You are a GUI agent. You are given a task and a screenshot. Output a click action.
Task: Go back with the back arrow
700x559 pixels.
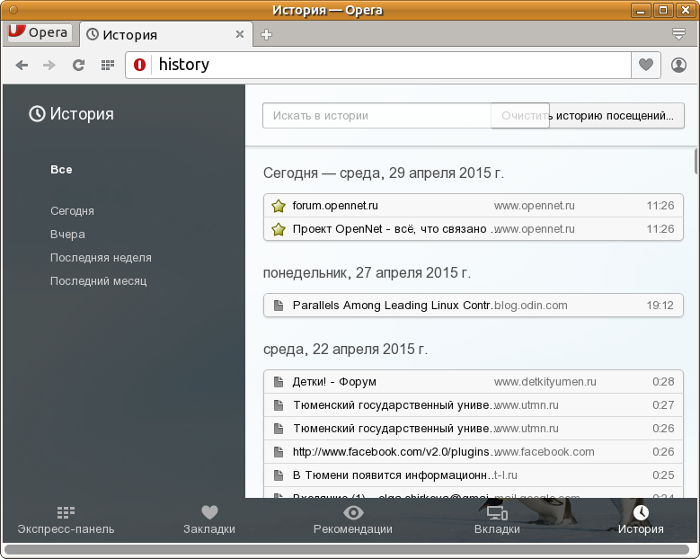click(21, 65)
